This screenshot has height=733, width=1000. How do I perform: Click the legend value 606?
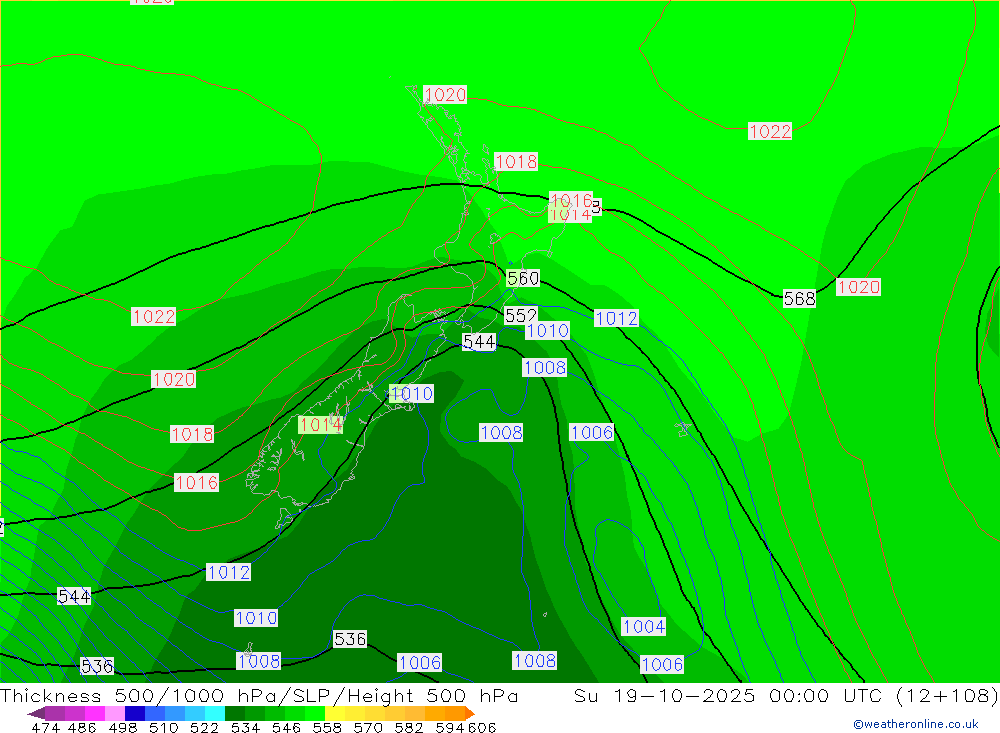coord(482,727)
